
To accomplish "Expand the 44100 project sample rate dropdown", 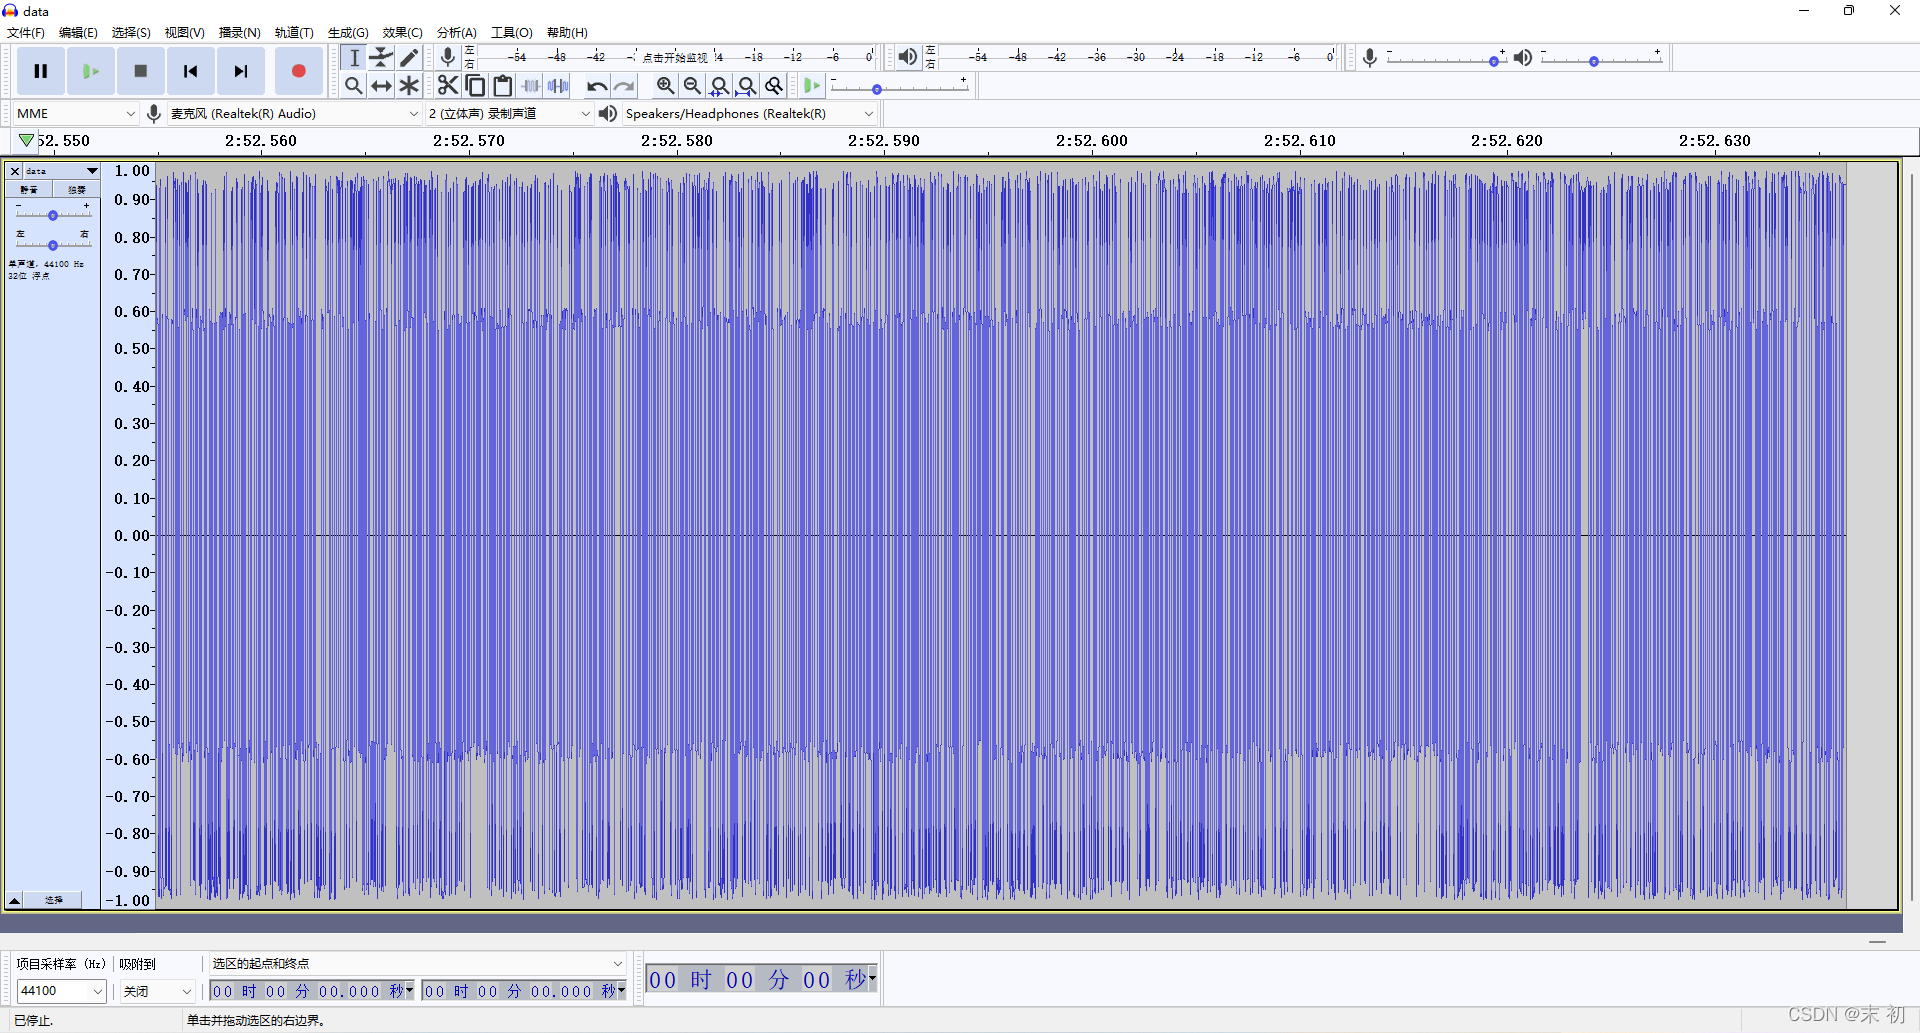I will tap(98, 991).
